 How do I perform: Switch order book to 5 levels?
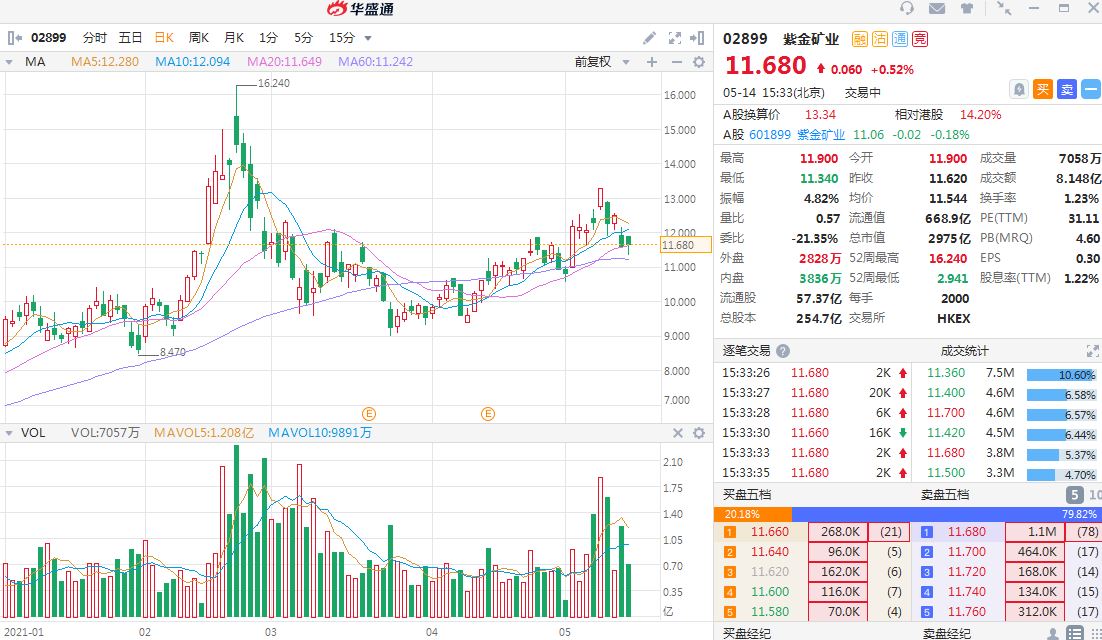click(1074, 495)
